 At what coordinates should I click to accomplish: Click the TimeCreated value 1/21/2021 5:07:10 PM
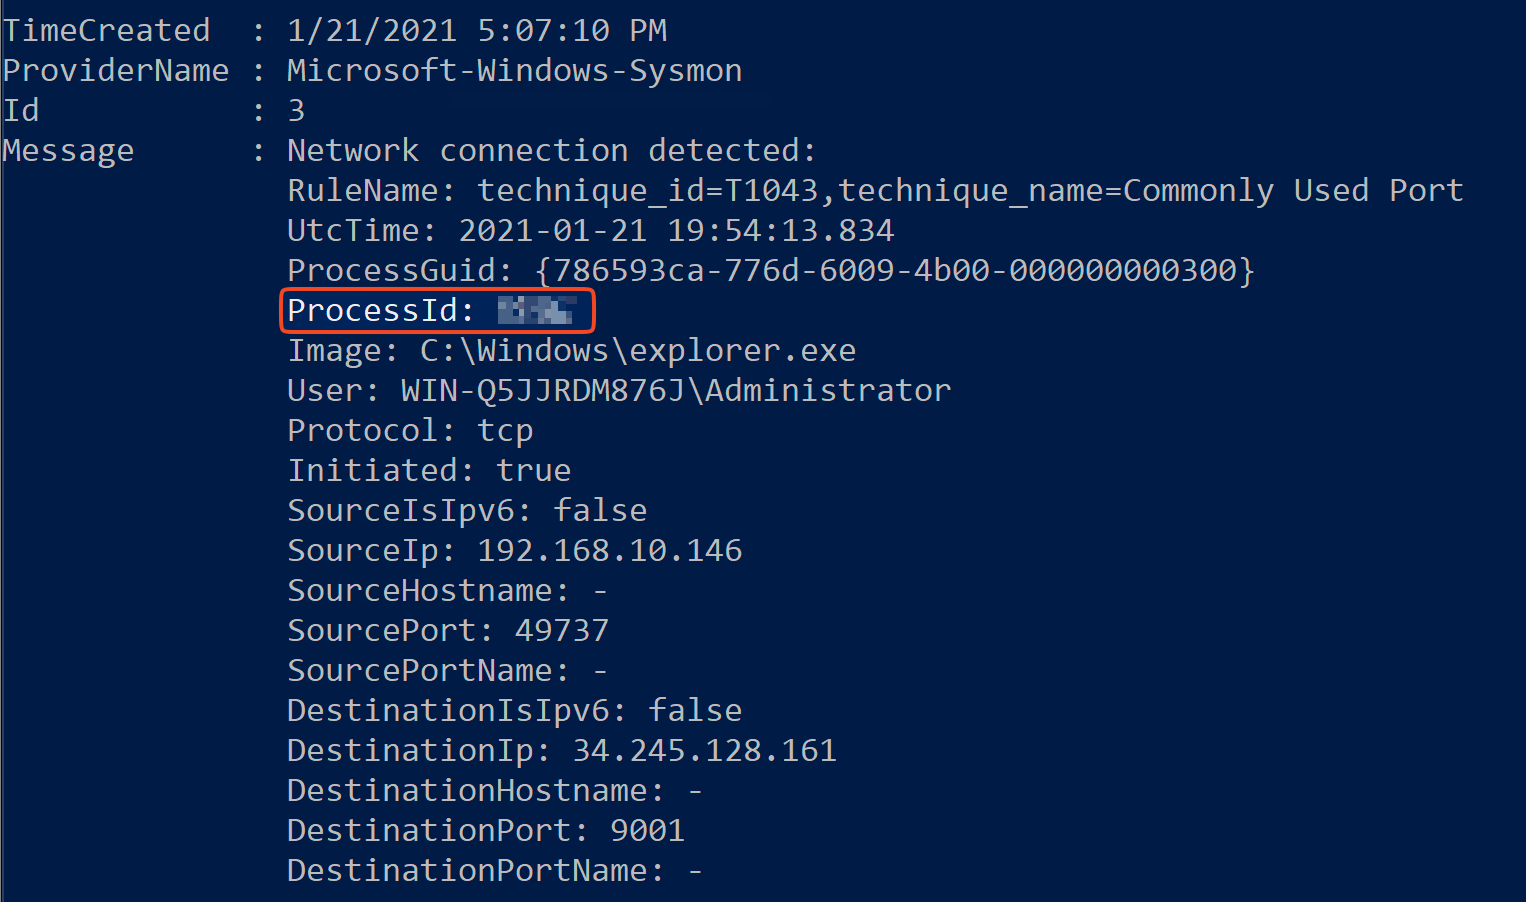[476, 31]
